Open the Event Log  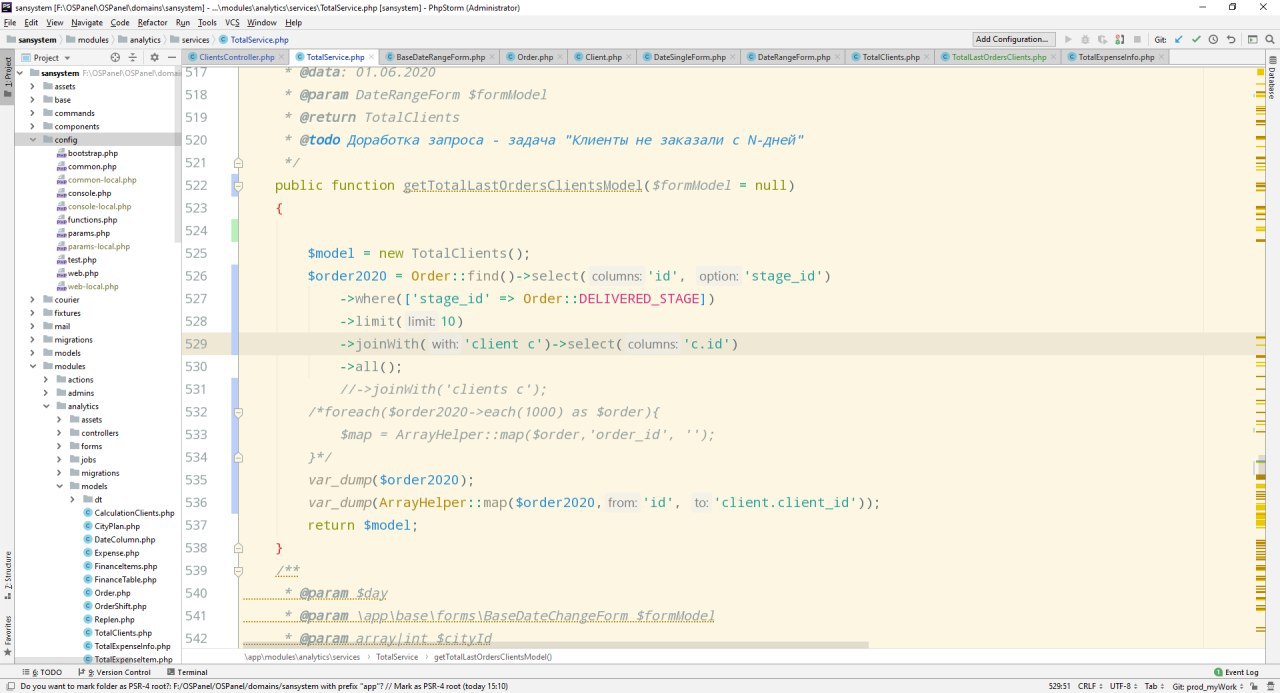point(1236,673)
